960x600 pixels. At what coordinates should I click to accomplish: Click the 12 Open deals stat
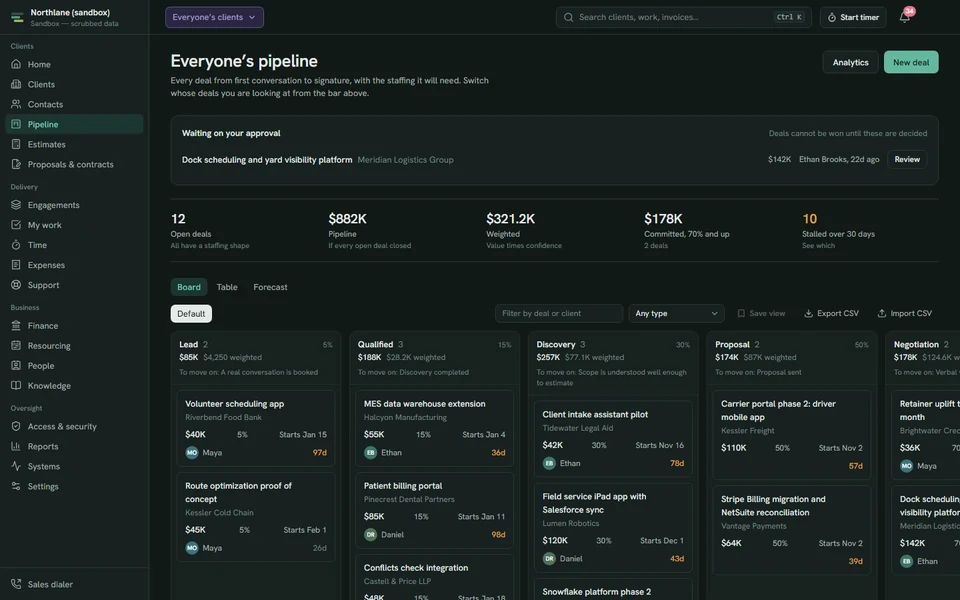pos(210,231)
